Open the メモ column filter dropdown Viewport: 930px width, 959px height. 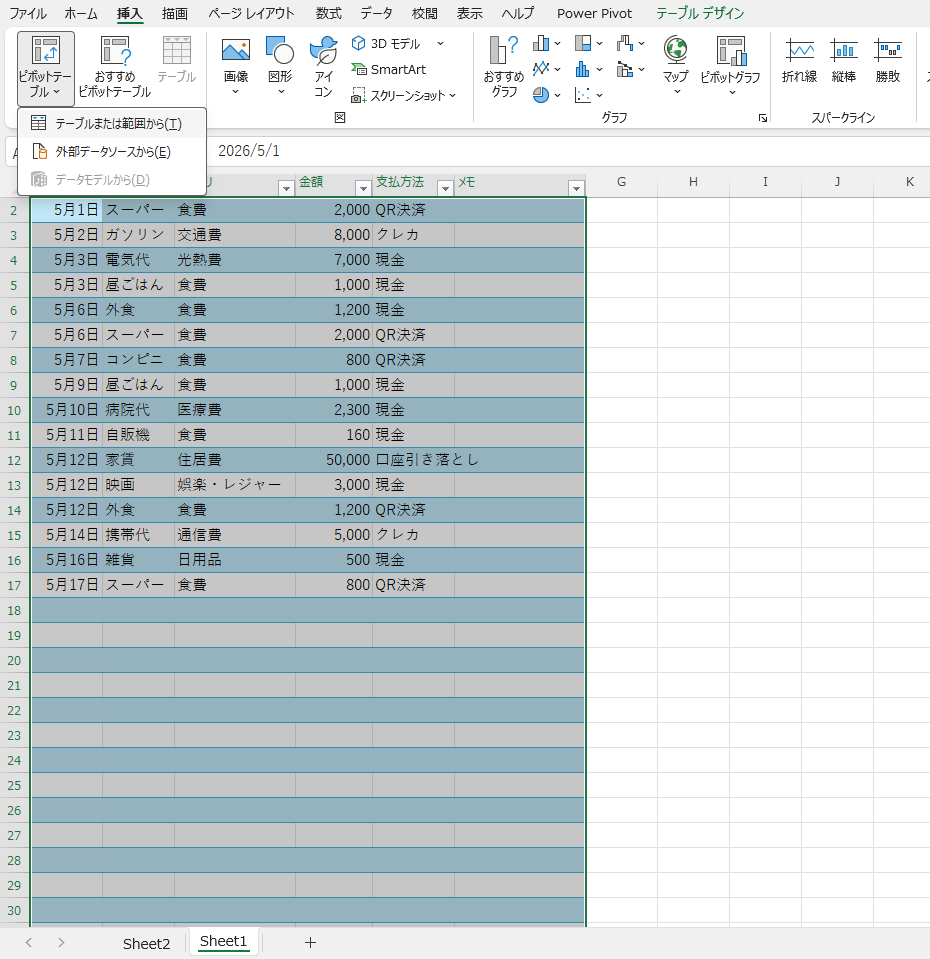pos(576,188)
